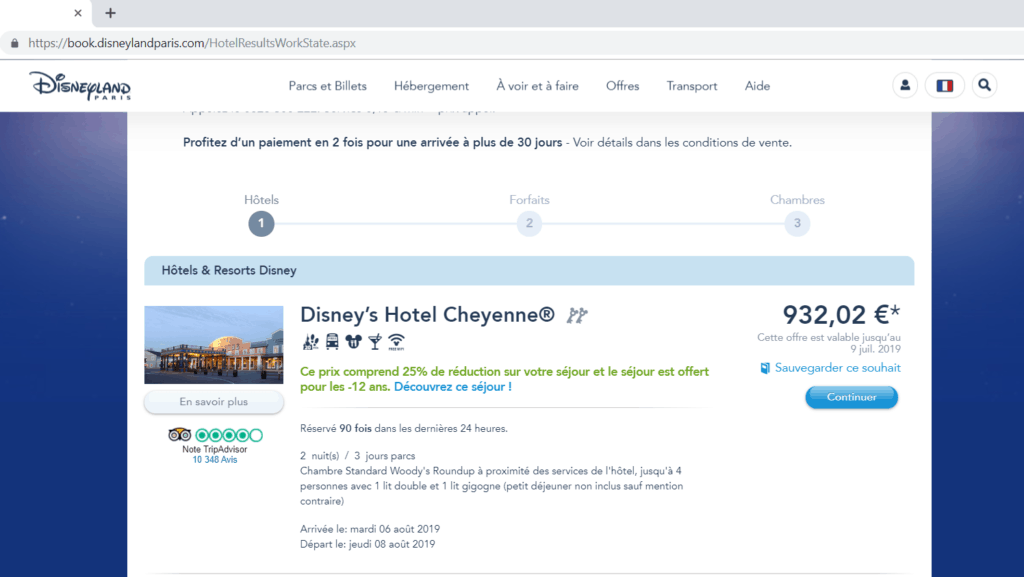Click the park castle amenity icon
The width and height of the screenshot is (1024, 577).
tap(311, 341)
